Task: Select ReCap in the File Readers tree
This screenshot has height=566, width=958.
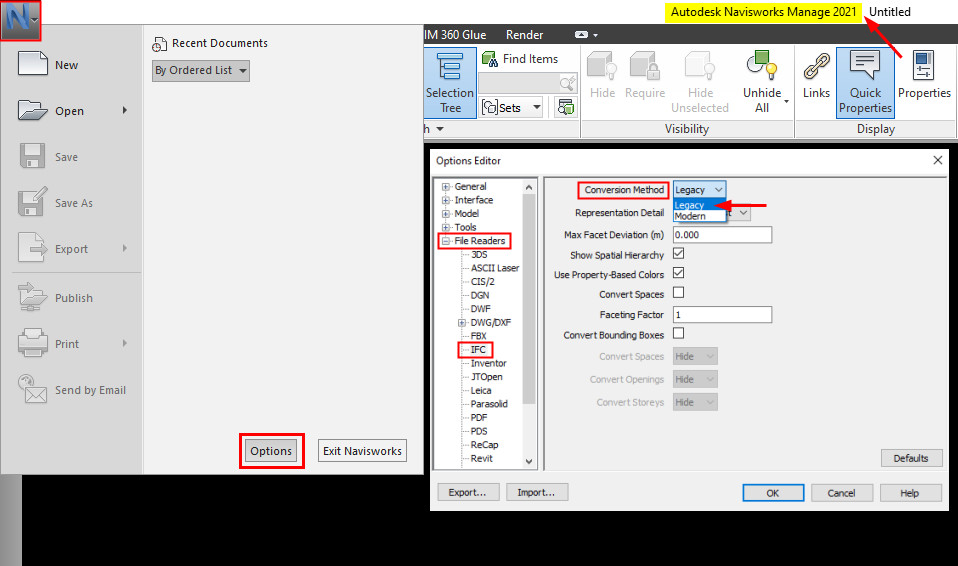Action: 484,445
